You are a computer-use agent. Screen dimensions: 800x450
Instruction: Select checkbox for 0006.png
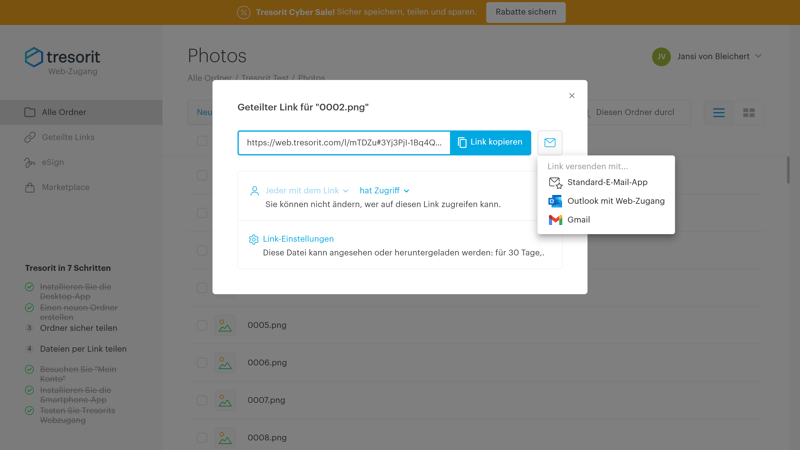pyautogui.click(x=202, y=363)
